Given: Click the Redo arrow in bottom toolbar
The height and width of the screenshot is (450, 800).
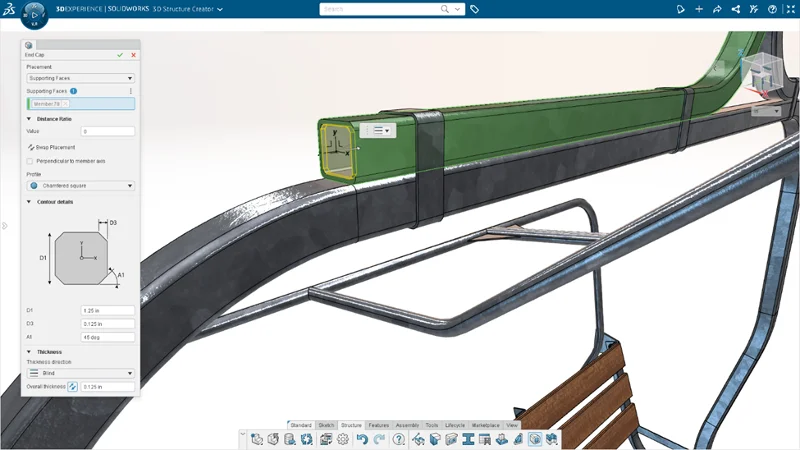Looking at the screenshot, I should point(377,439).
